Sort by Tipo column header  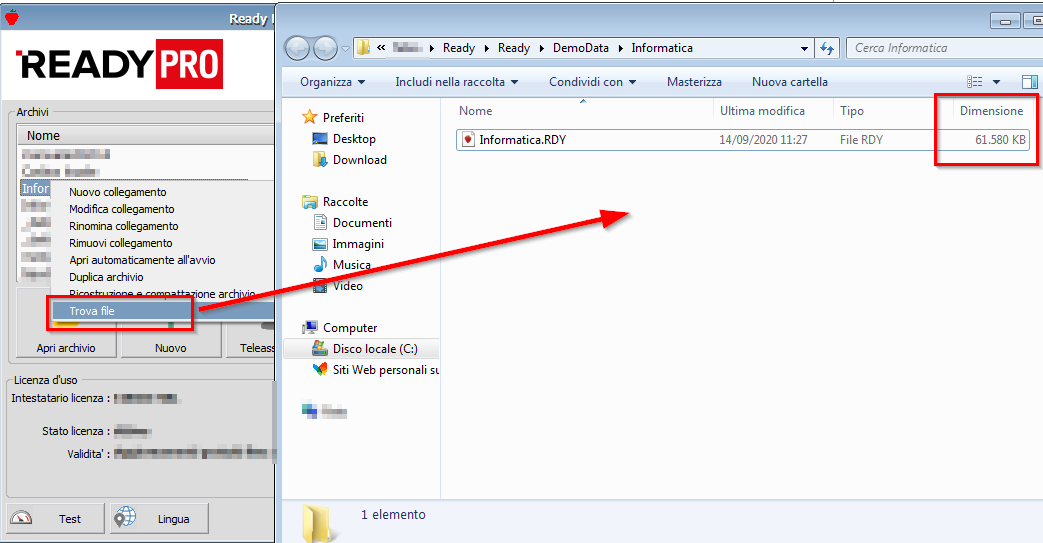851,110
